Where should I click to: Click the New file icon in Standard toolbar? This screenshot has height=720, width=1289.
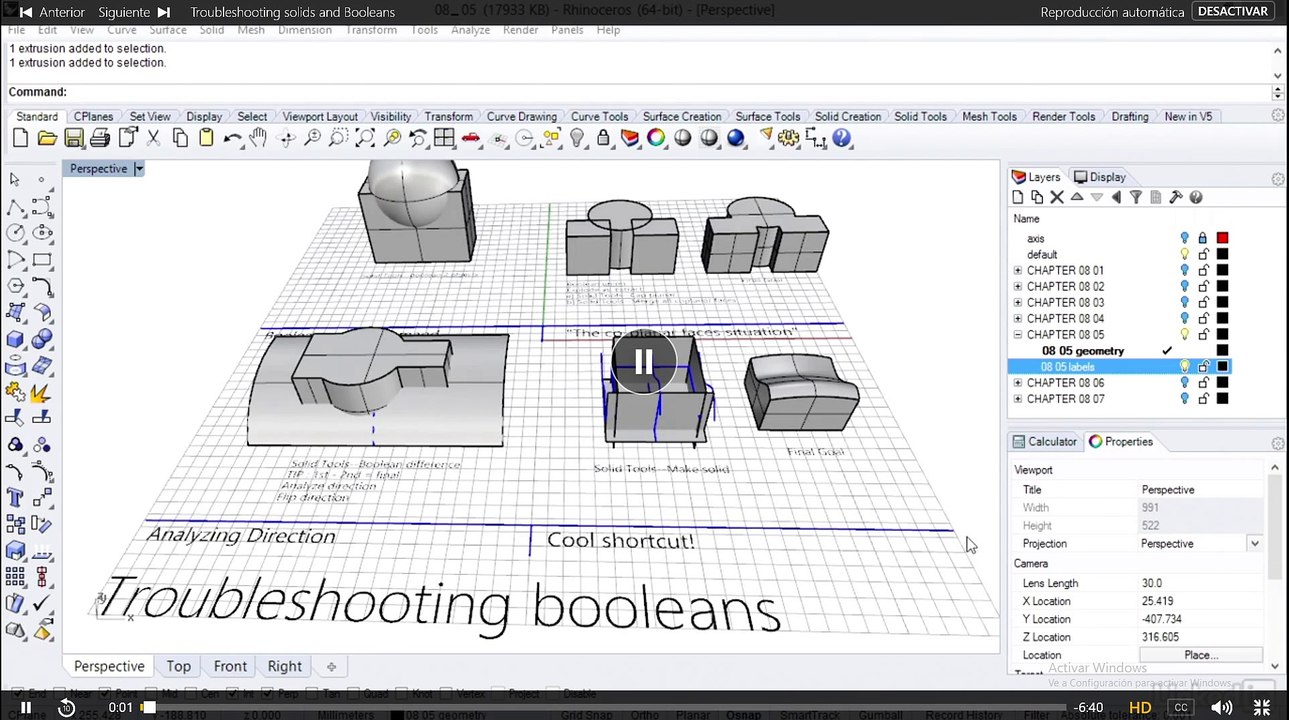[x=20, y=138]
